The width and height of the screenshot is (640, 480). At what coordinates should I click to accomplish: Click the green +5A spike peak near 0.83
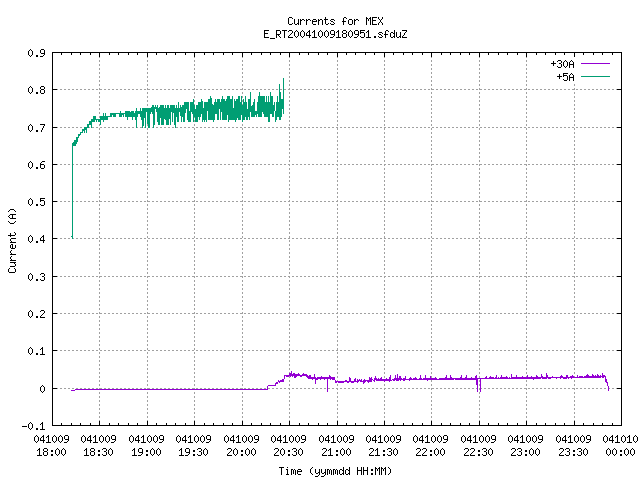283,80
